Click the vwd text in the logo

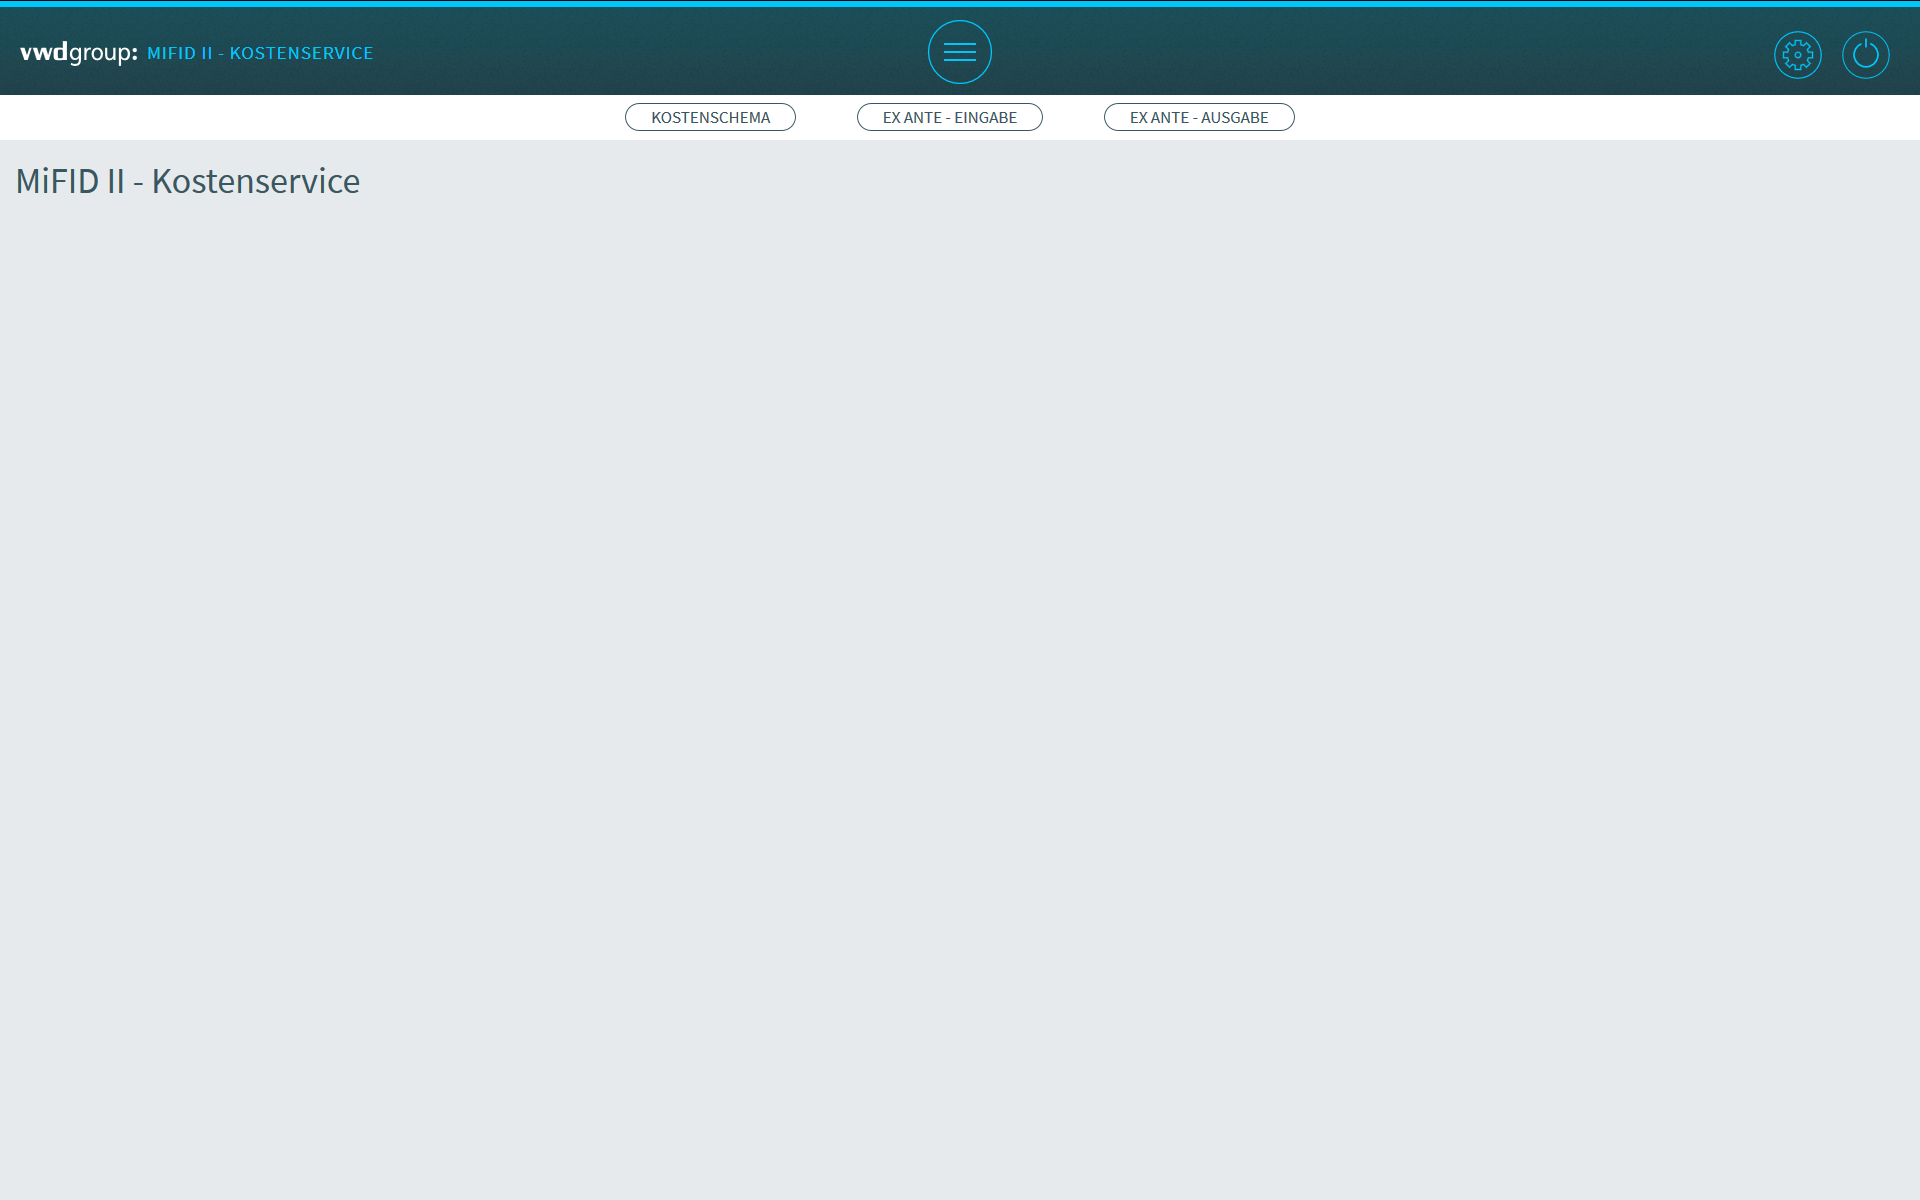44,52
